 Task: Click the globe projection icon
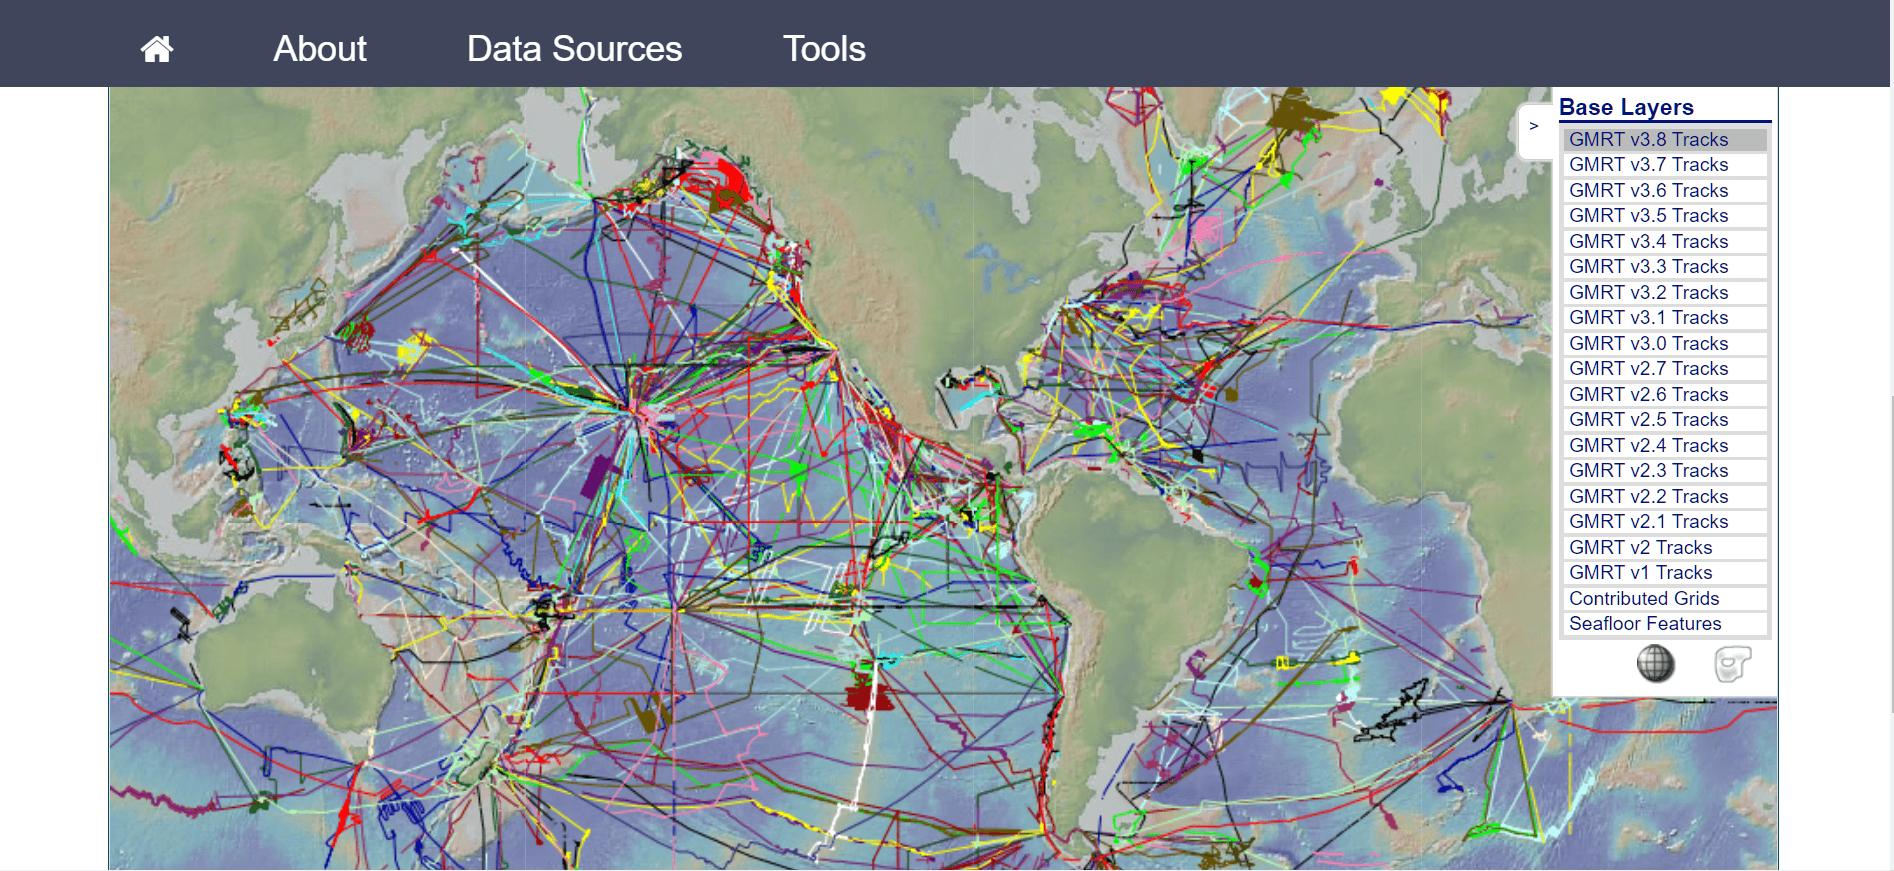(x=1655, y=663)
